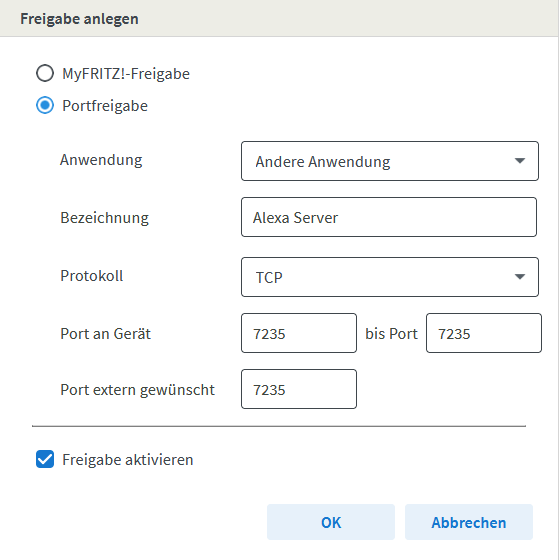Click the Bezeichnung field label

pyautogui.click(x=105, y=218)
